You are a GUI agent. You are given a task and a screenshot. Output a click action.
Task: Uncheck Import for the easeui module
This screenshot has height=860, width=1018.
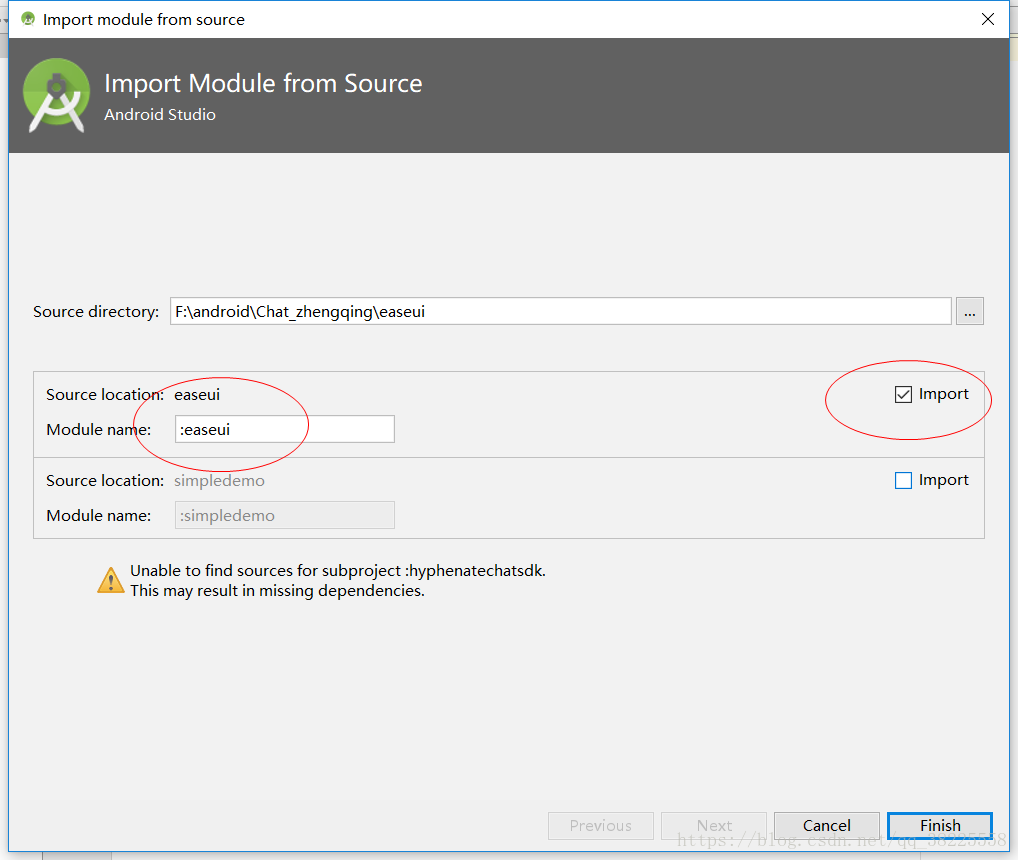[903, 394]
